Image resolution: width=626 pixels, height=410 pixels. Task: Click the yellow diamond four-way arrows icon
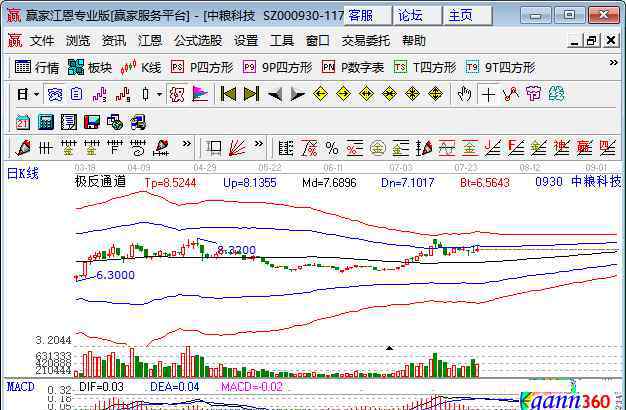pos(435,95)
